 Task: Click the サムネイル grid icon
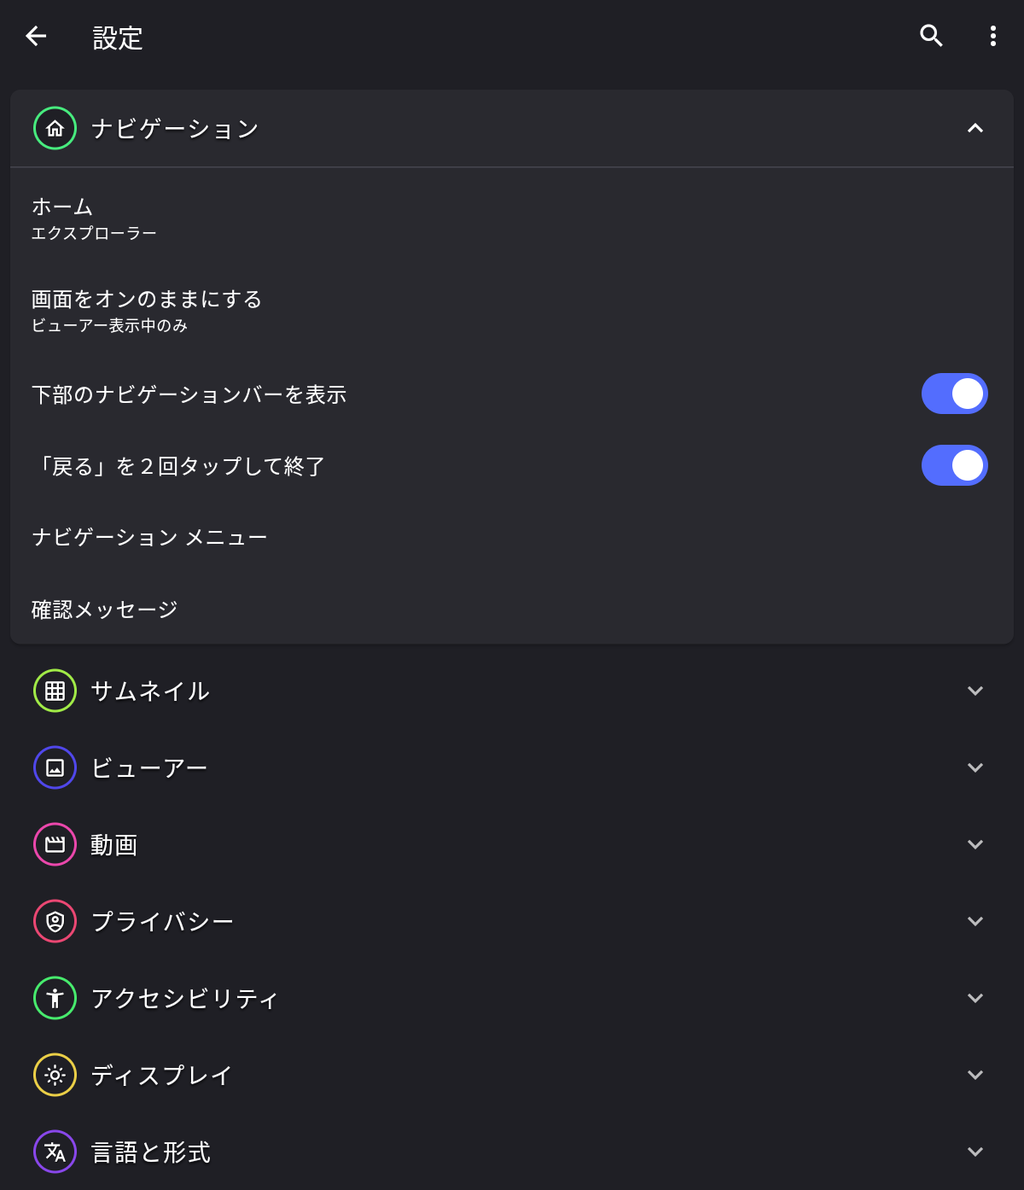(x=55, y=691)
